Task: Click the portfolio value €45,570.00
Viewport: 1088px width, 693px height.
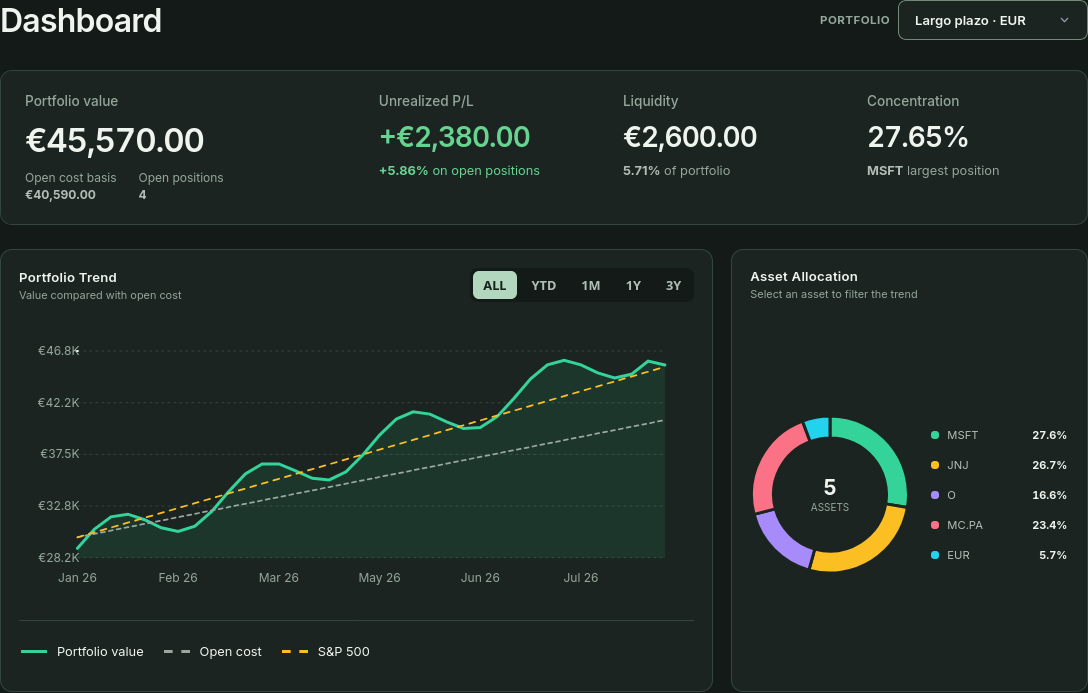Action: 114,141
